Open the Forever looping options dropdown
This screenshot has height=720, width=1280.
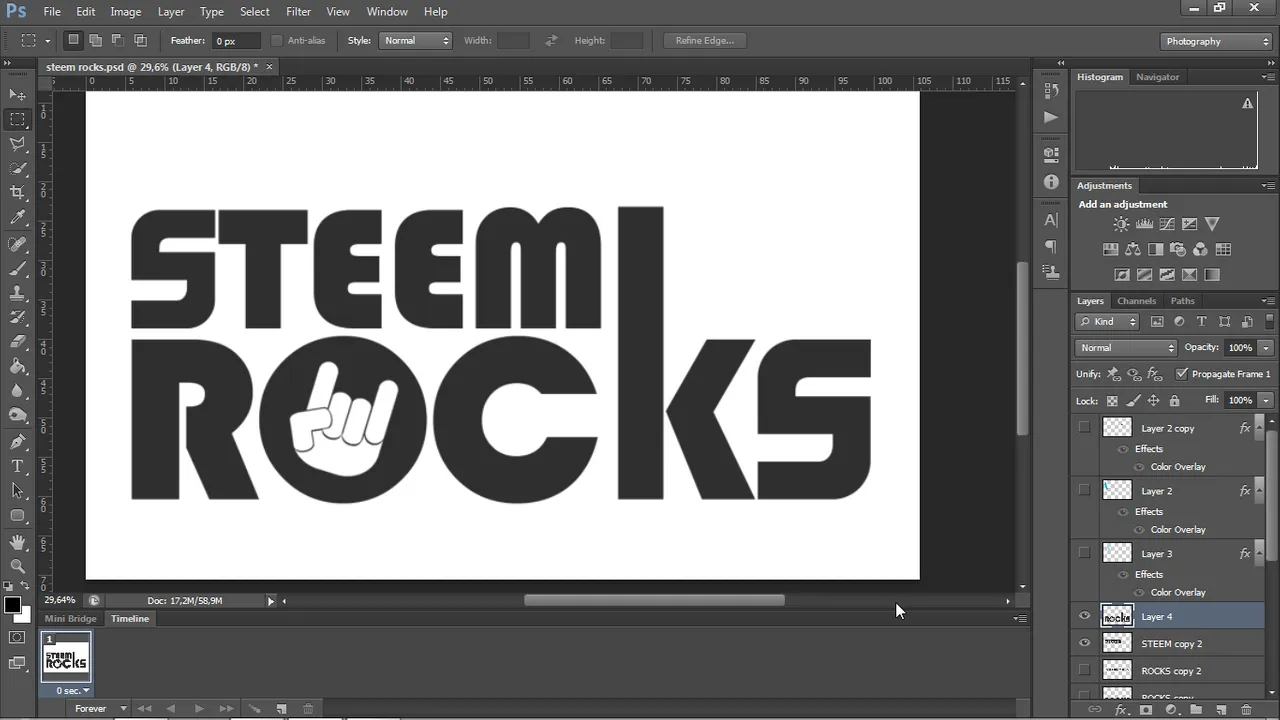[102, 709]
